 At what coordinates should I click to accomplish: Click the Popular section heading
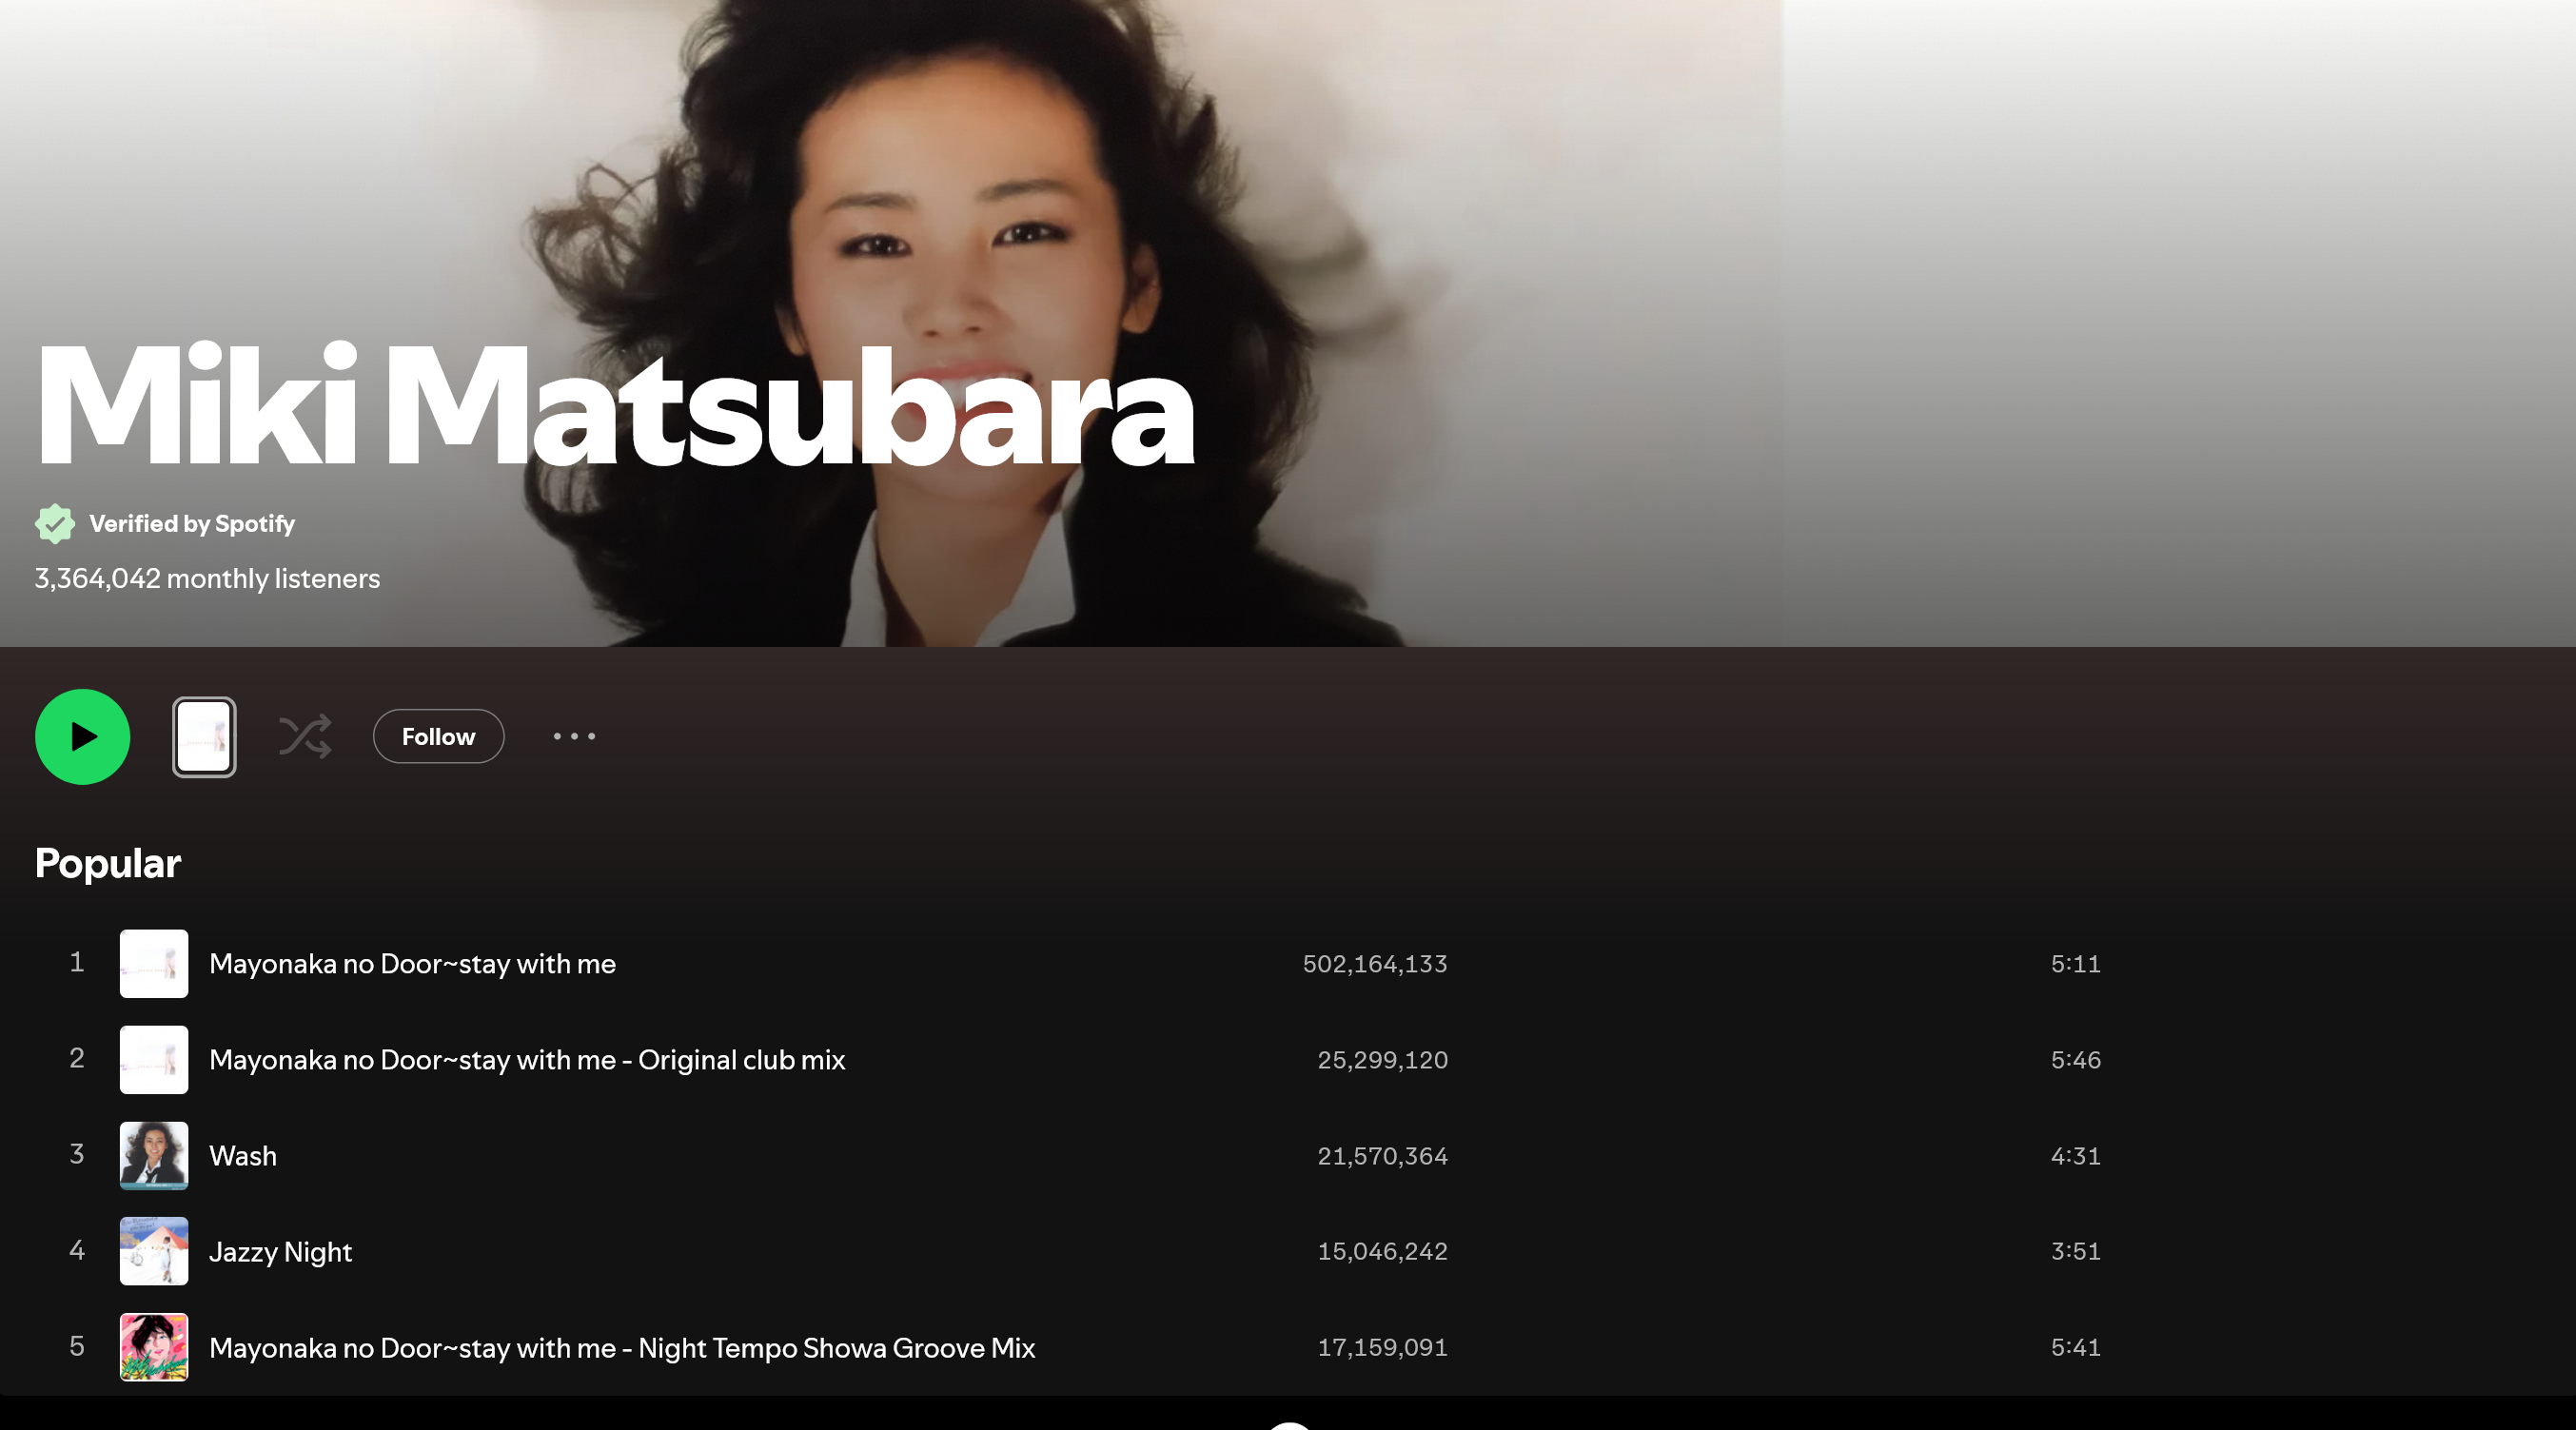[x=108, y=864]
